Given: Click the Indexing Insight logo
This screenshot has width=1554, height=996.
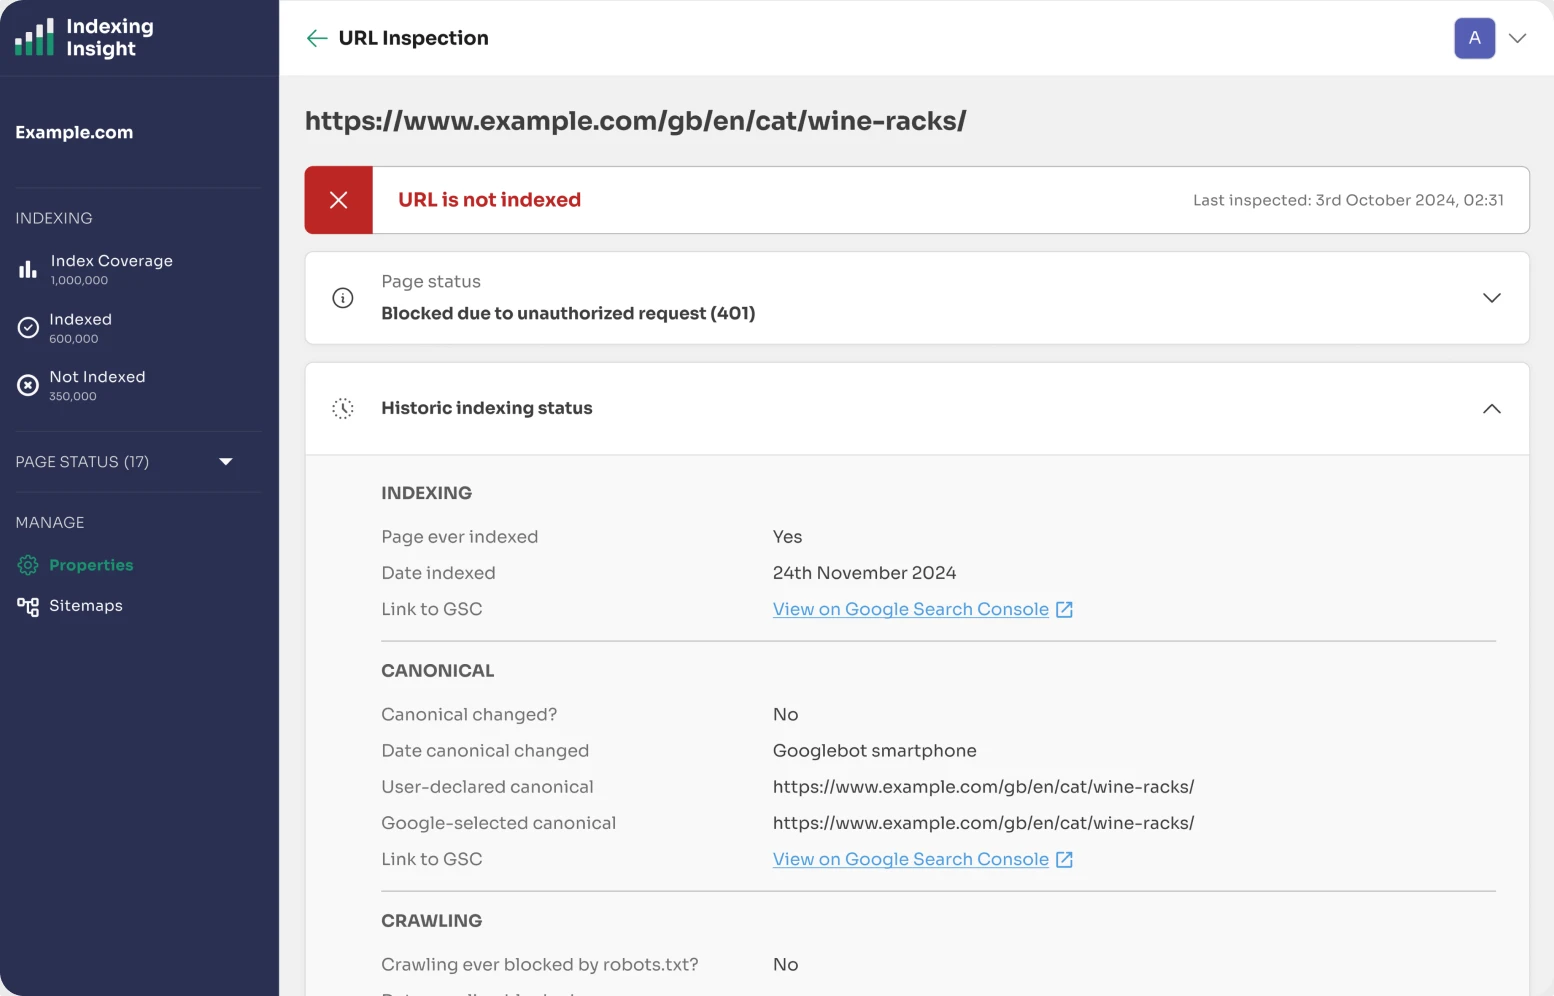Looking at the screenshot, I should point(84,38).
